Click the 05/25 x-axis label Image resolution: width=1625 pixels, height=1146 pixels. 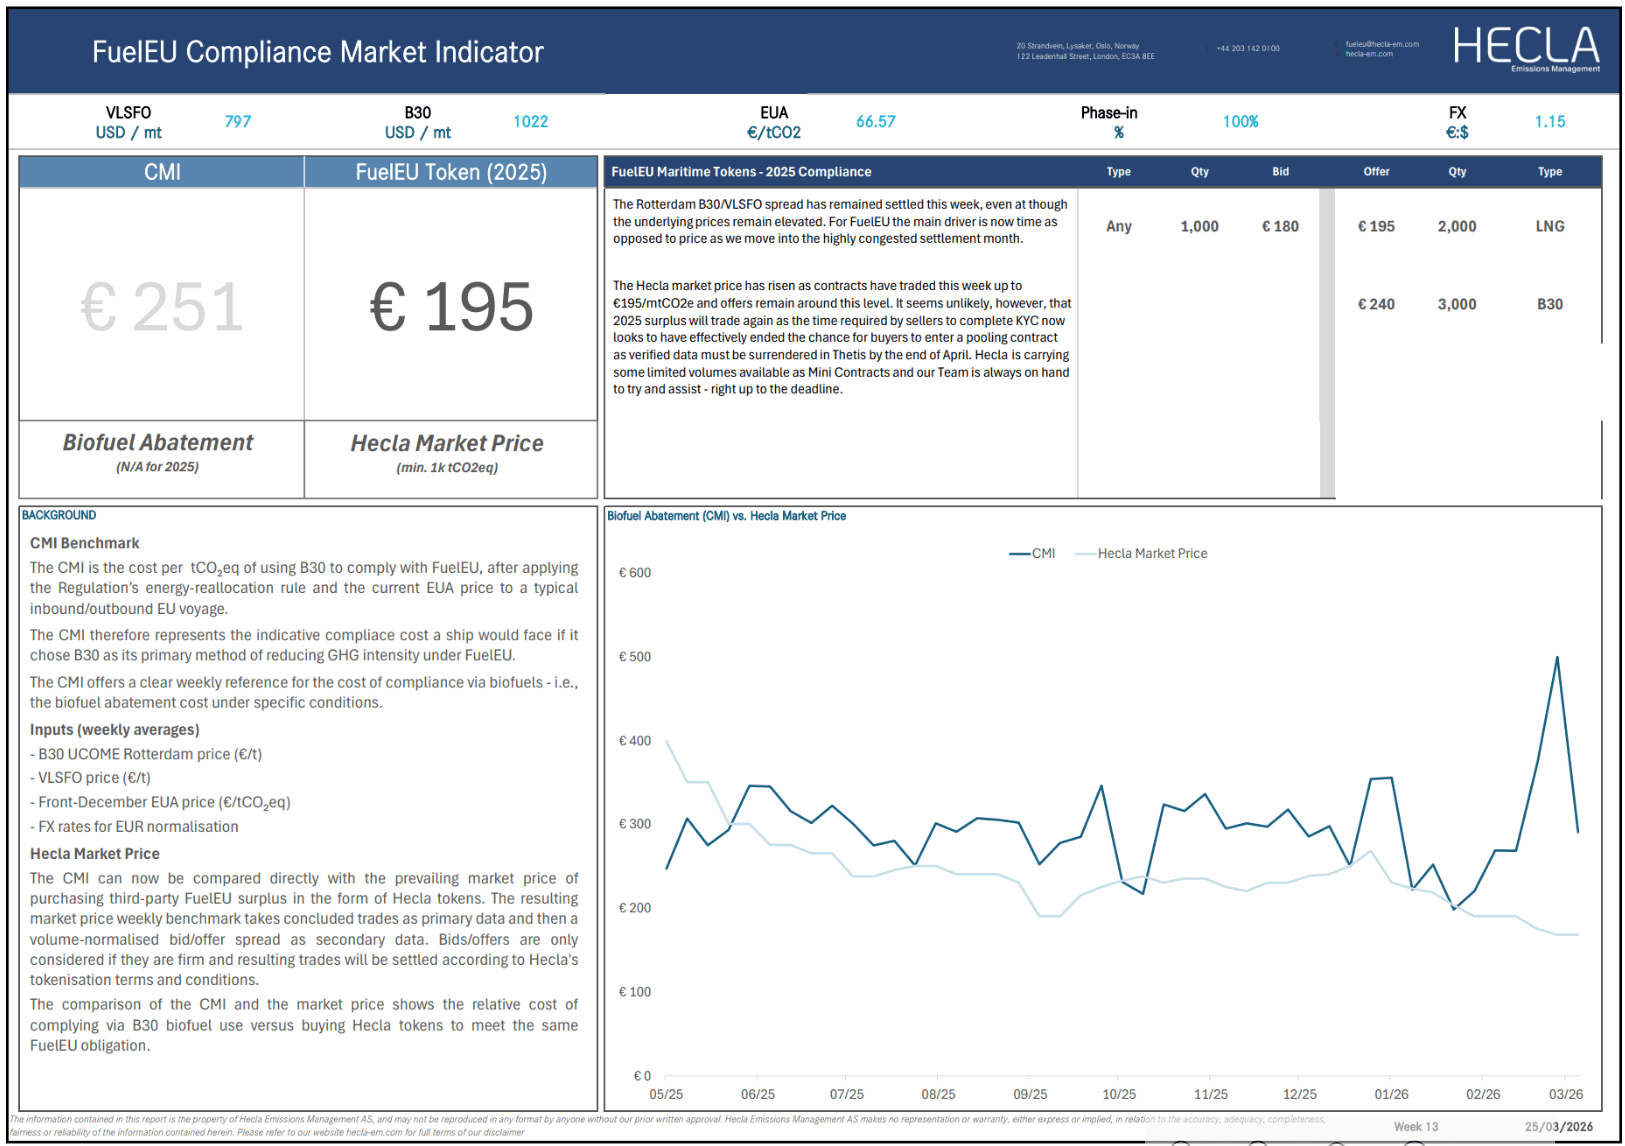(666, 1095)
